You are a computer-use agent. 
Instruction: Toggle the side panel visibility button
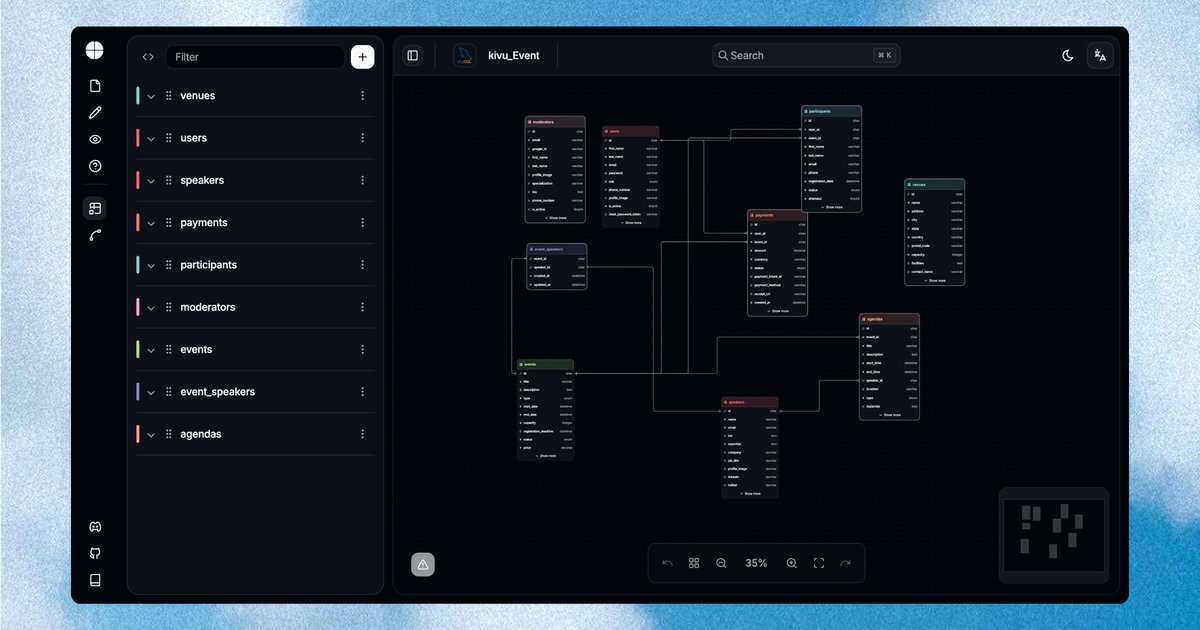coord(412,56)
